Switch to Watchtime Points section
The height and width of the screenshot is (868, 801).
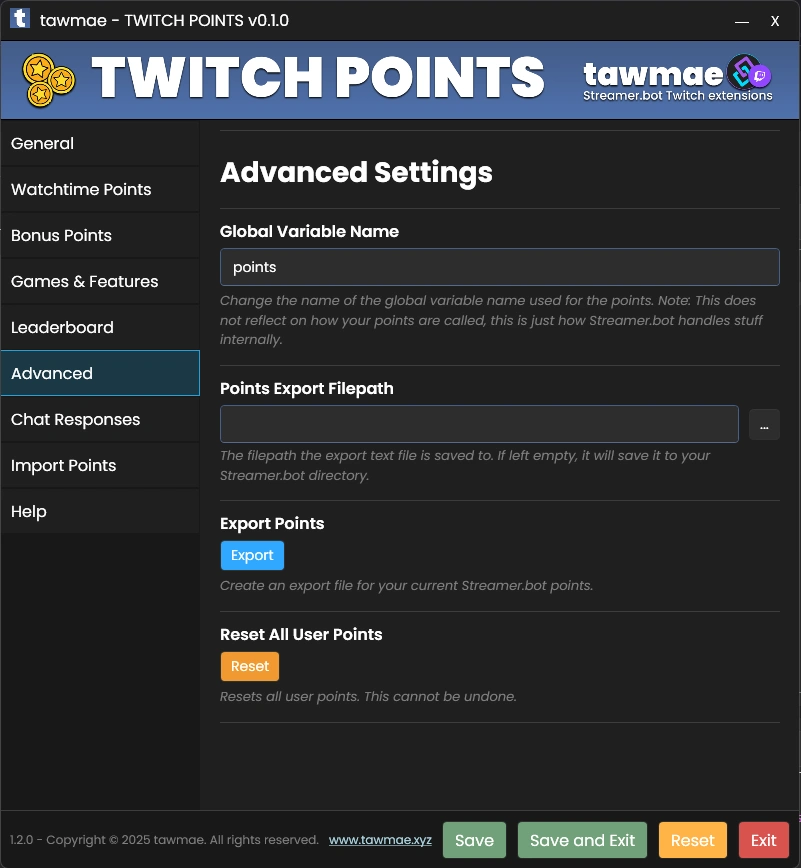[100, 189]
